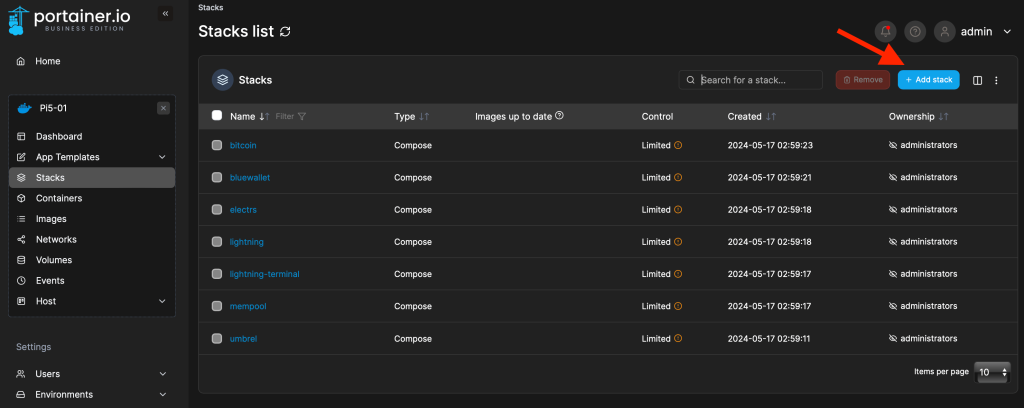This screenshot has height=408, width=1024.
Task: Click the refresh icon beside Stacks list
Action: (286, 32)
